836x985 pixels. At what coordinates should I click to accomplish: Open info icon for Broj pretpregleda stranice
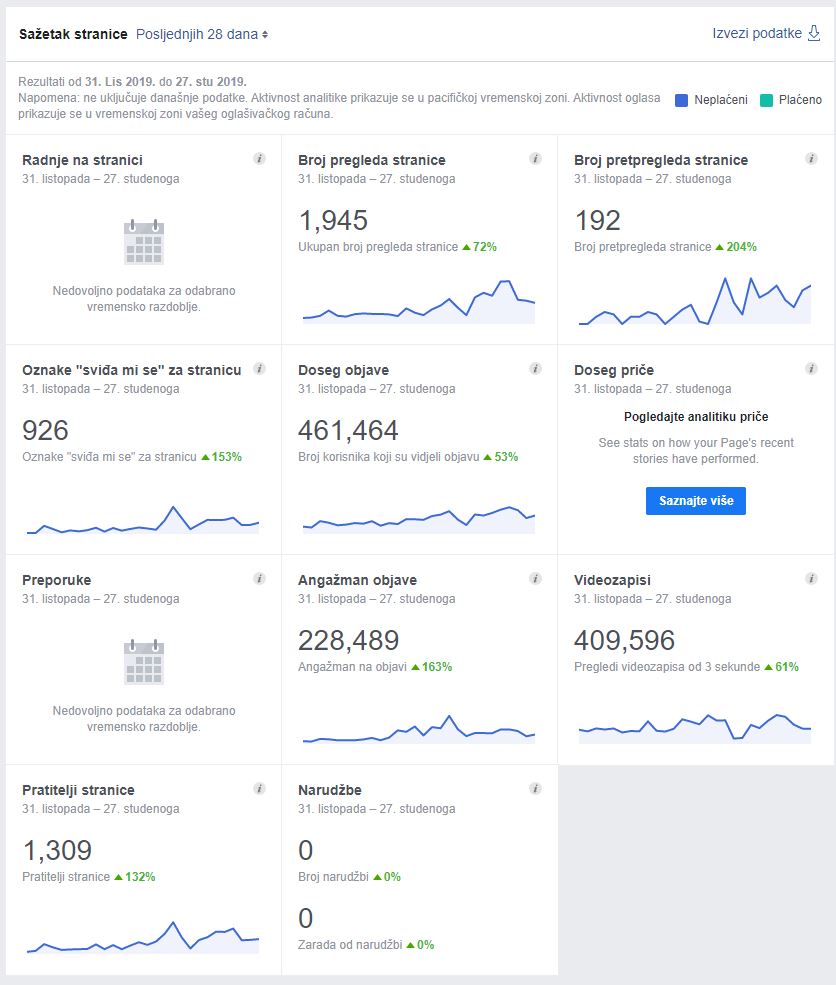[x=811, y=159]
